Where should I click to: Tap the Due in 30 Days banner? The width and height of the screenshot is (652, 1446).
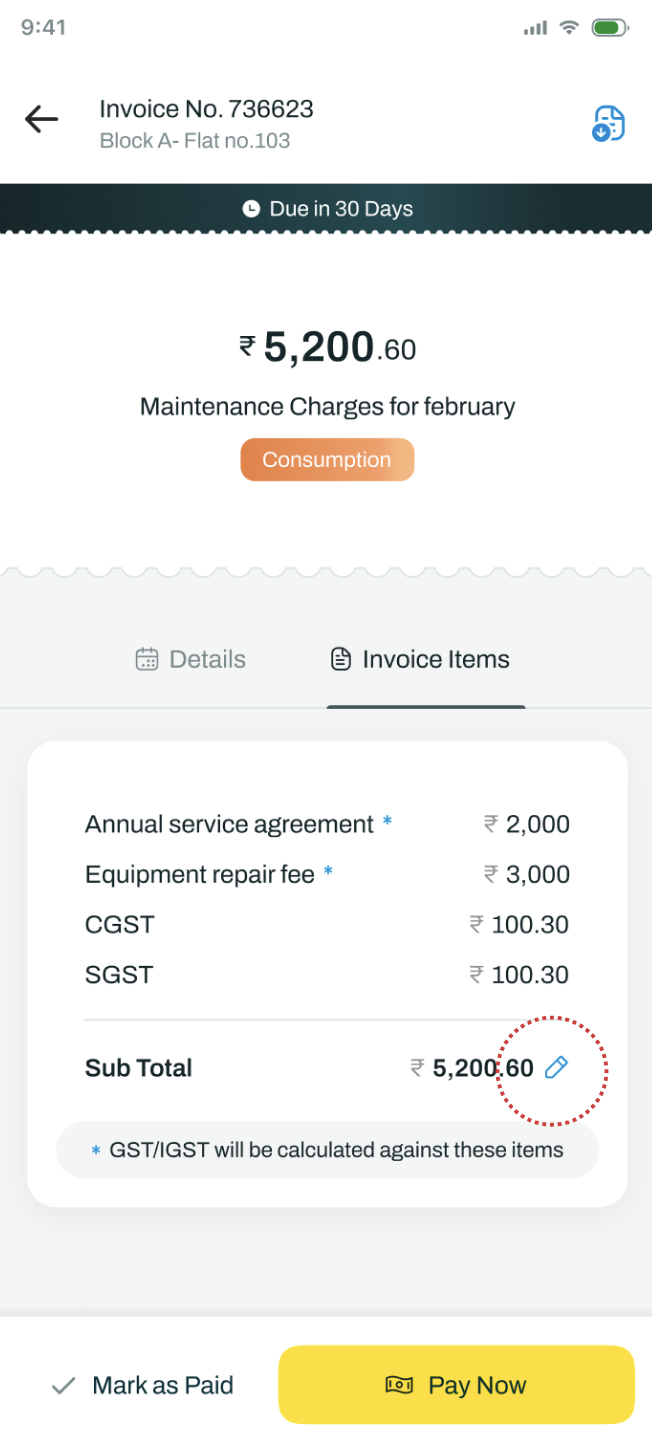(326, 209)
